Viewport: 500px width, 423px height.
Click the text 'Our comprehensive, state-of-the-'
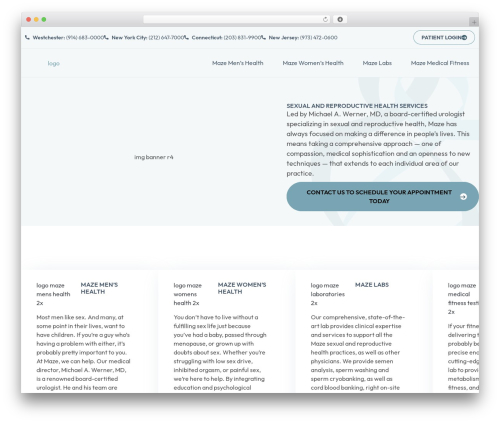click(x=358, y=317)
